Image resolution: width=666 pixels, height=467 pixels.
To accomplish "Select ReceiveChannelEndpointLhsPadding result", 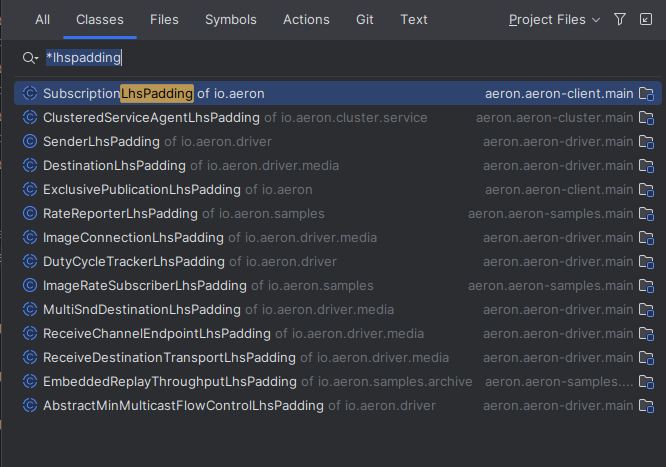I will 338,334.
